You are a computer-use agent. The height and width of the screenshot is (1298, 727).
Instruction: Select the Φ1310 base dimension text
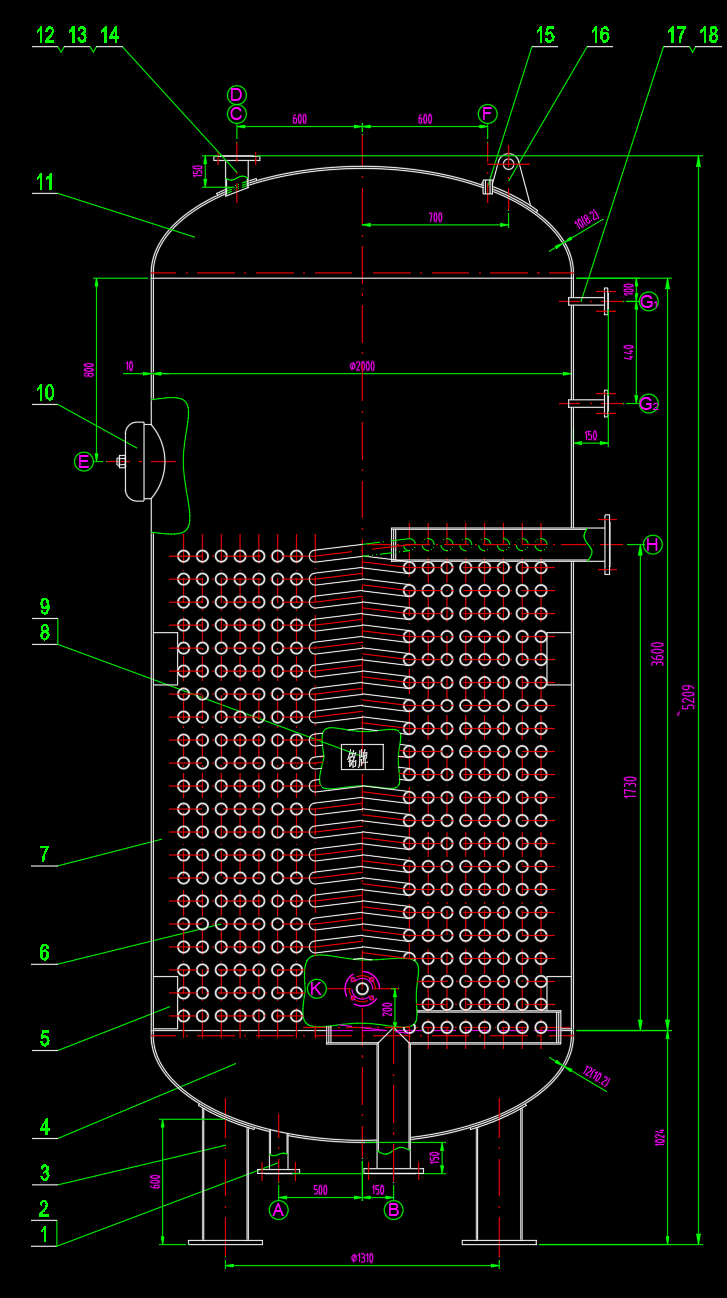[x=361, y=1258]
